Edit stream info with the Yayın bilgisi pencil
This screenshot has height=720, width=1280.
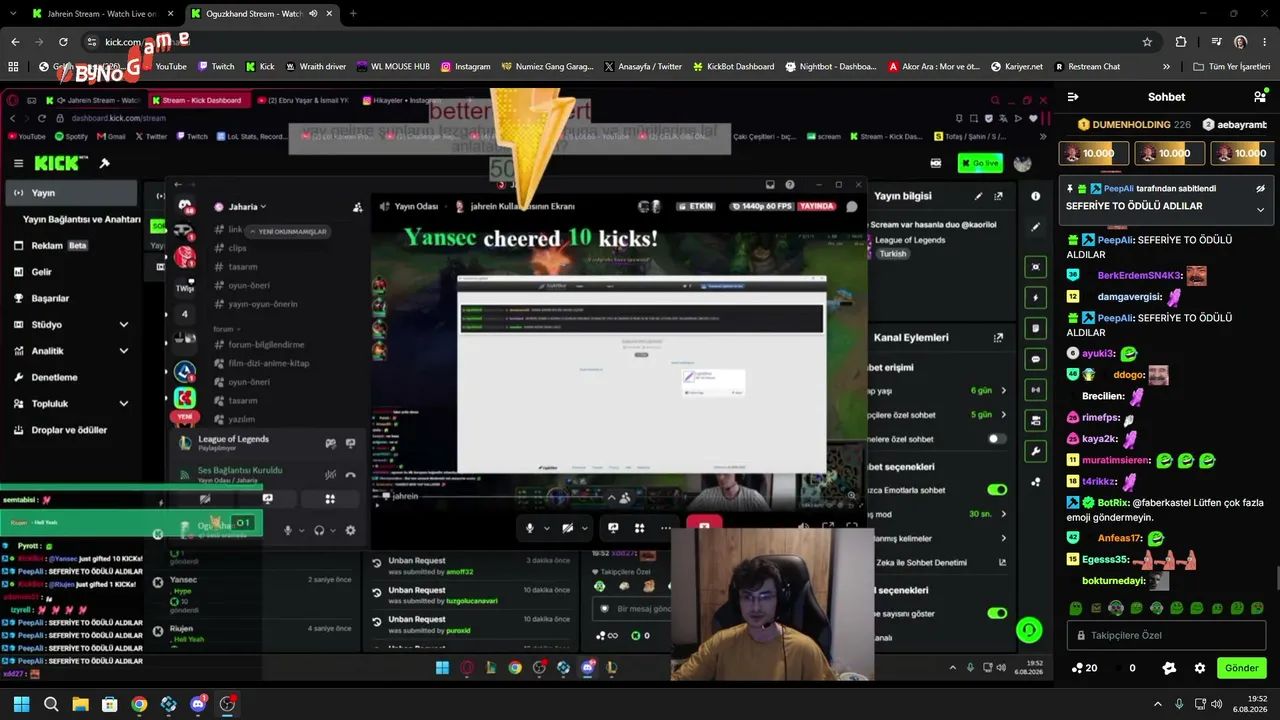click(978, 196)
